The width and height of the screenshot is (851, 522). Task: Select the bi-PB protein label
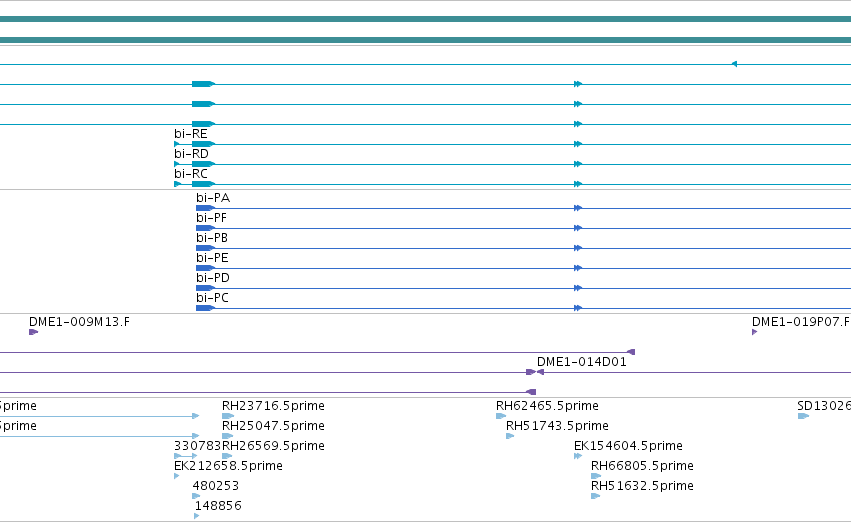(x=212, y=238)
